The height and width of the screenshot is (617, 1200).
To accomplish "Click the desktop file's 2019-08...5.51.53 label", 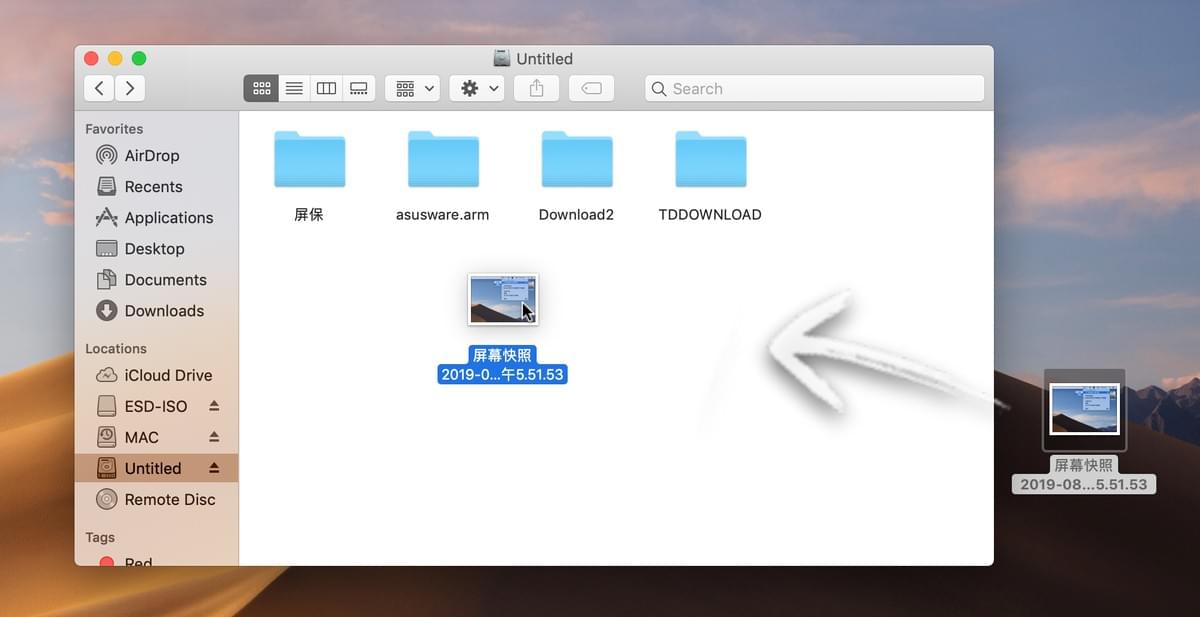I will tap(1084, 484).
